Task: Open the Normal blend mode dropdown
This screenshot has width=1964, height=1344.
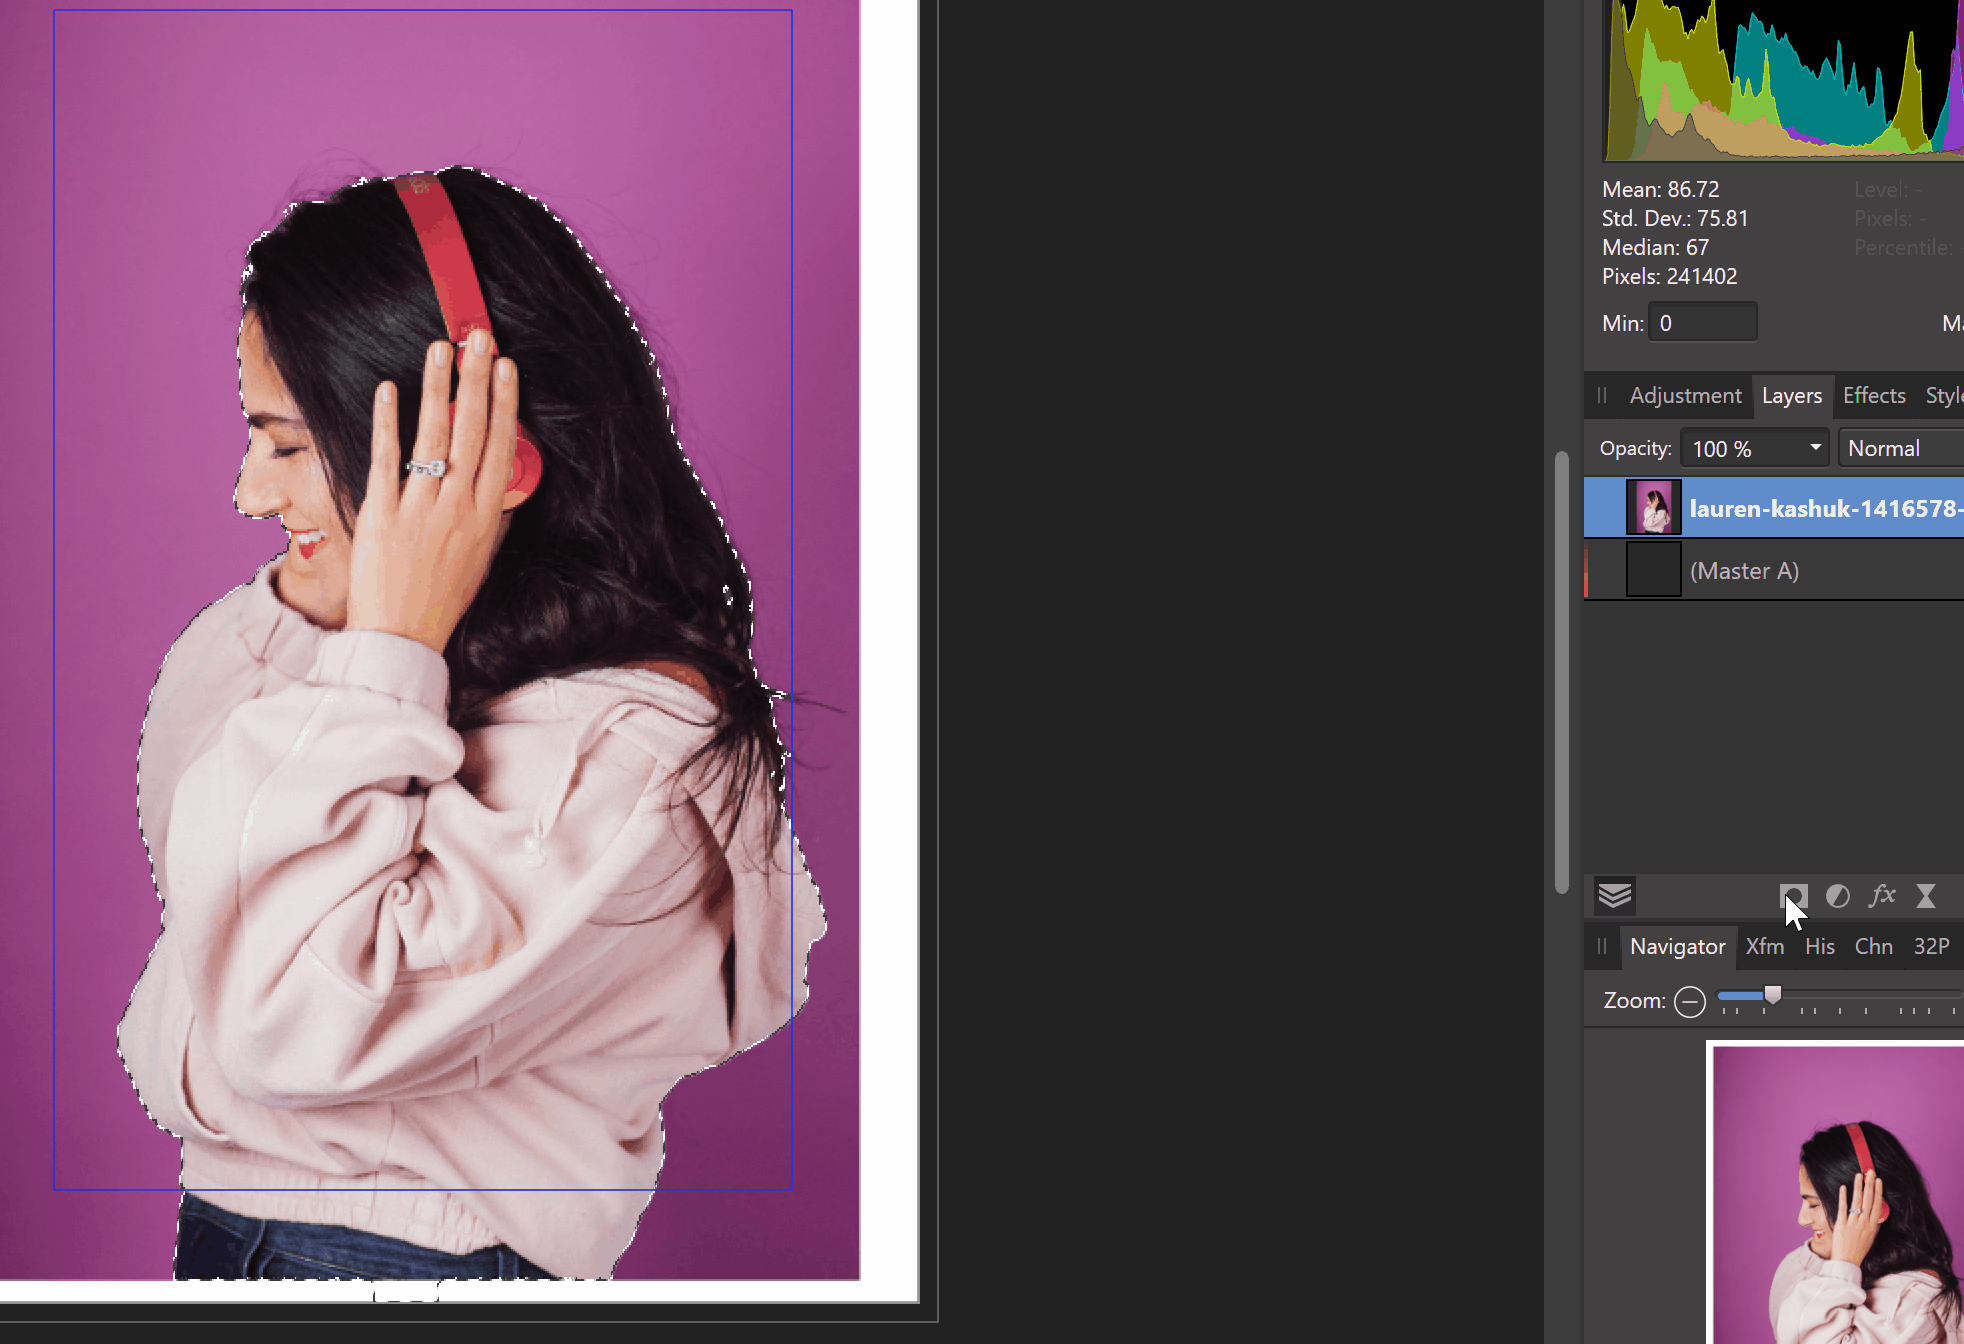Action: pos(1898,448)
